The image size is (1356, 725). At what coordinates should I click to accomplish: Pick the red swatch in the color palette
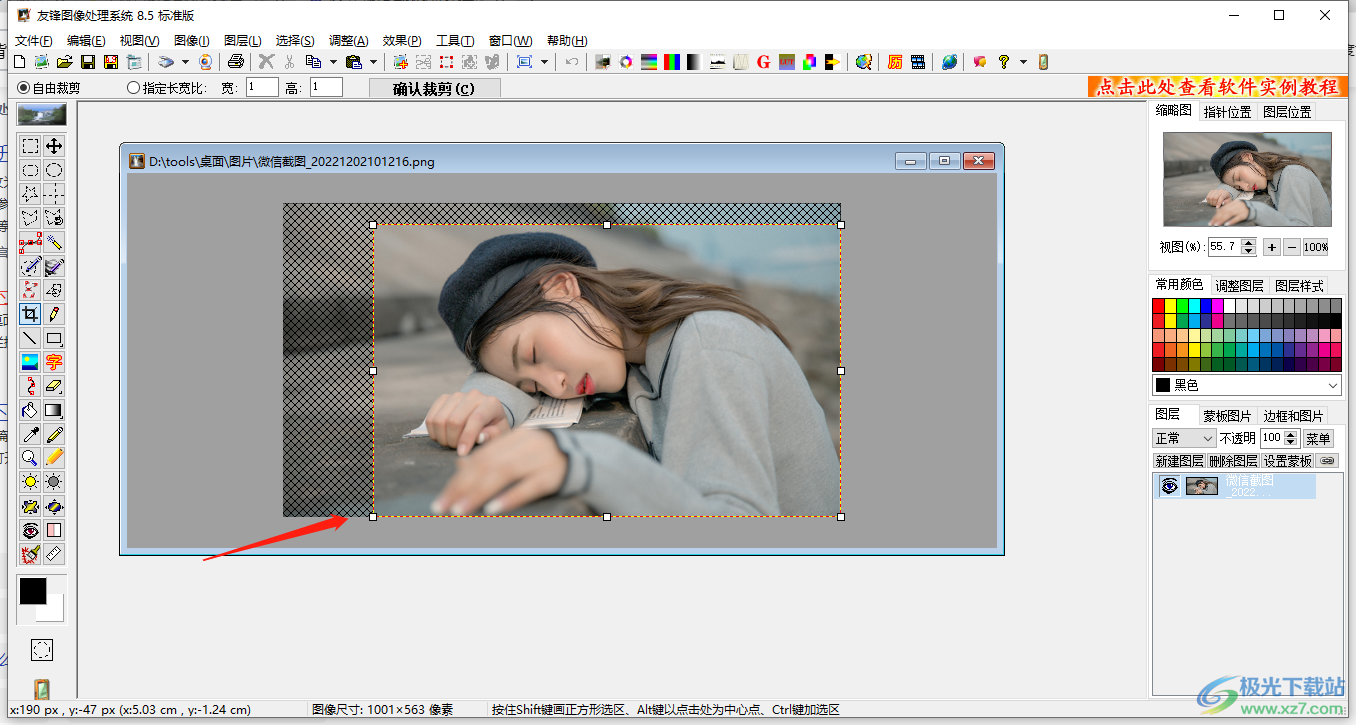pyautogui.click(x=1159, y=306)
